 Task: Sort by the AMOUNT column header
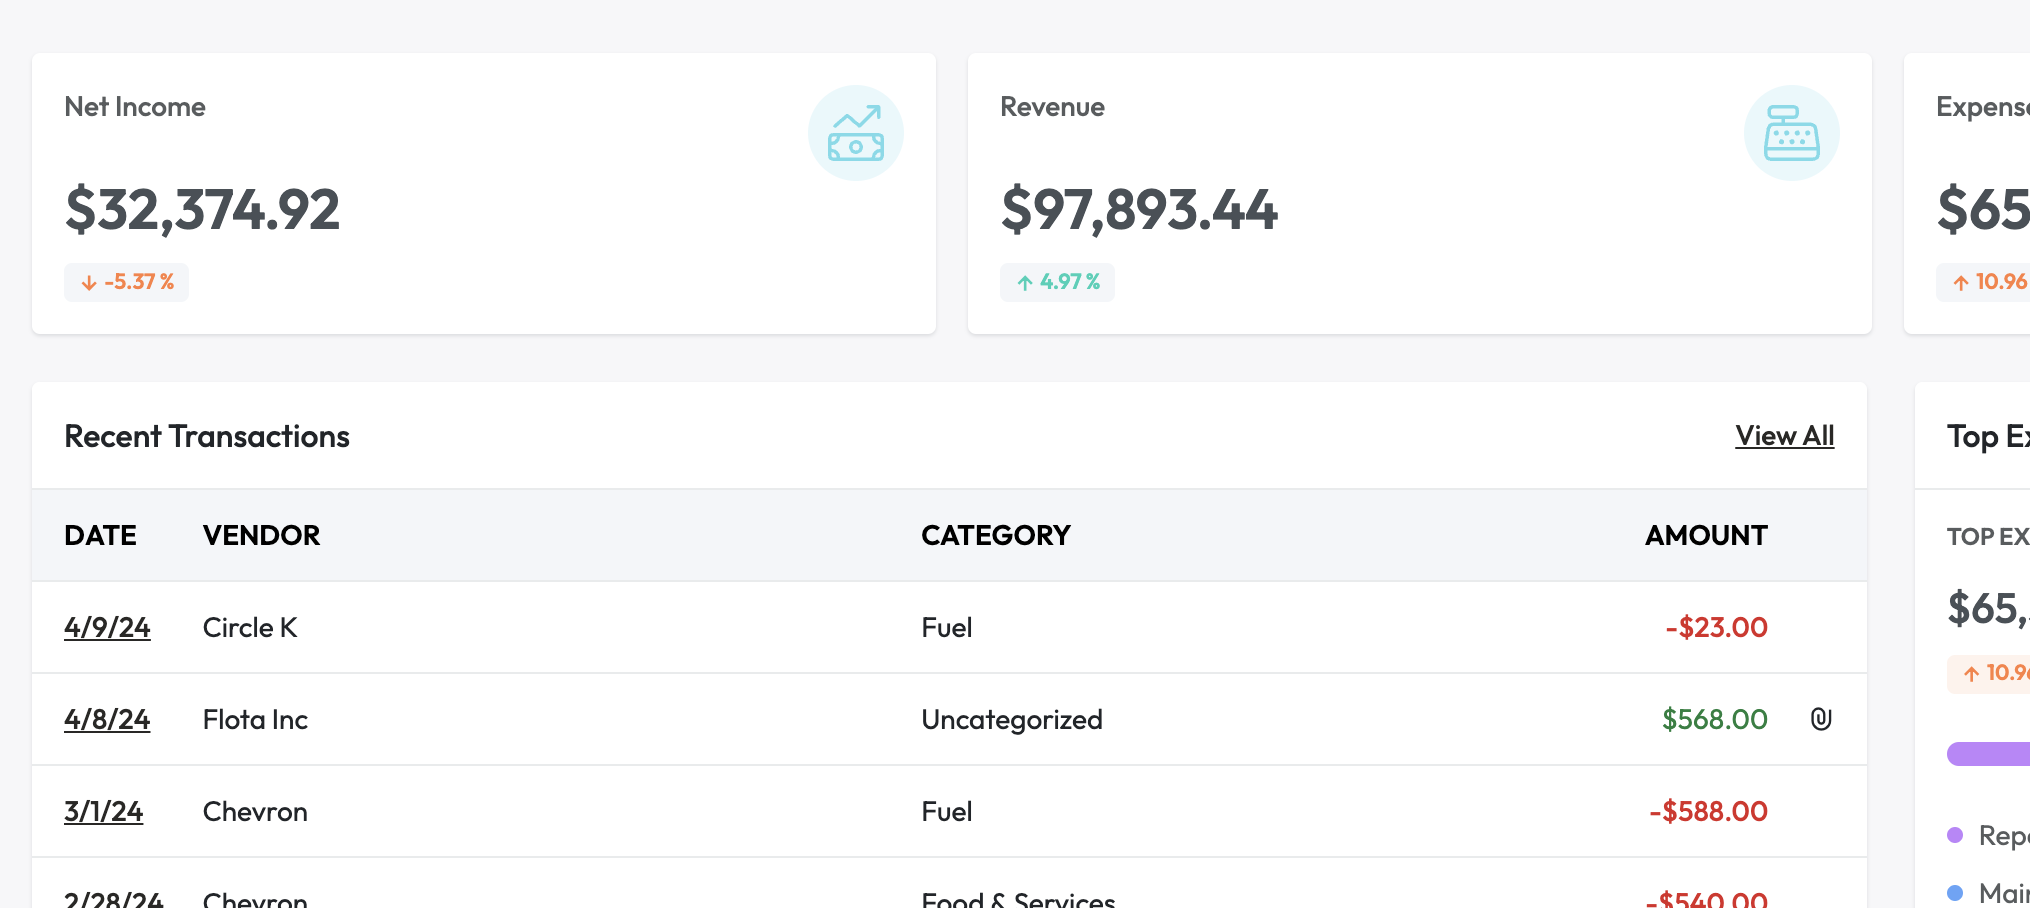(1705, 535)
